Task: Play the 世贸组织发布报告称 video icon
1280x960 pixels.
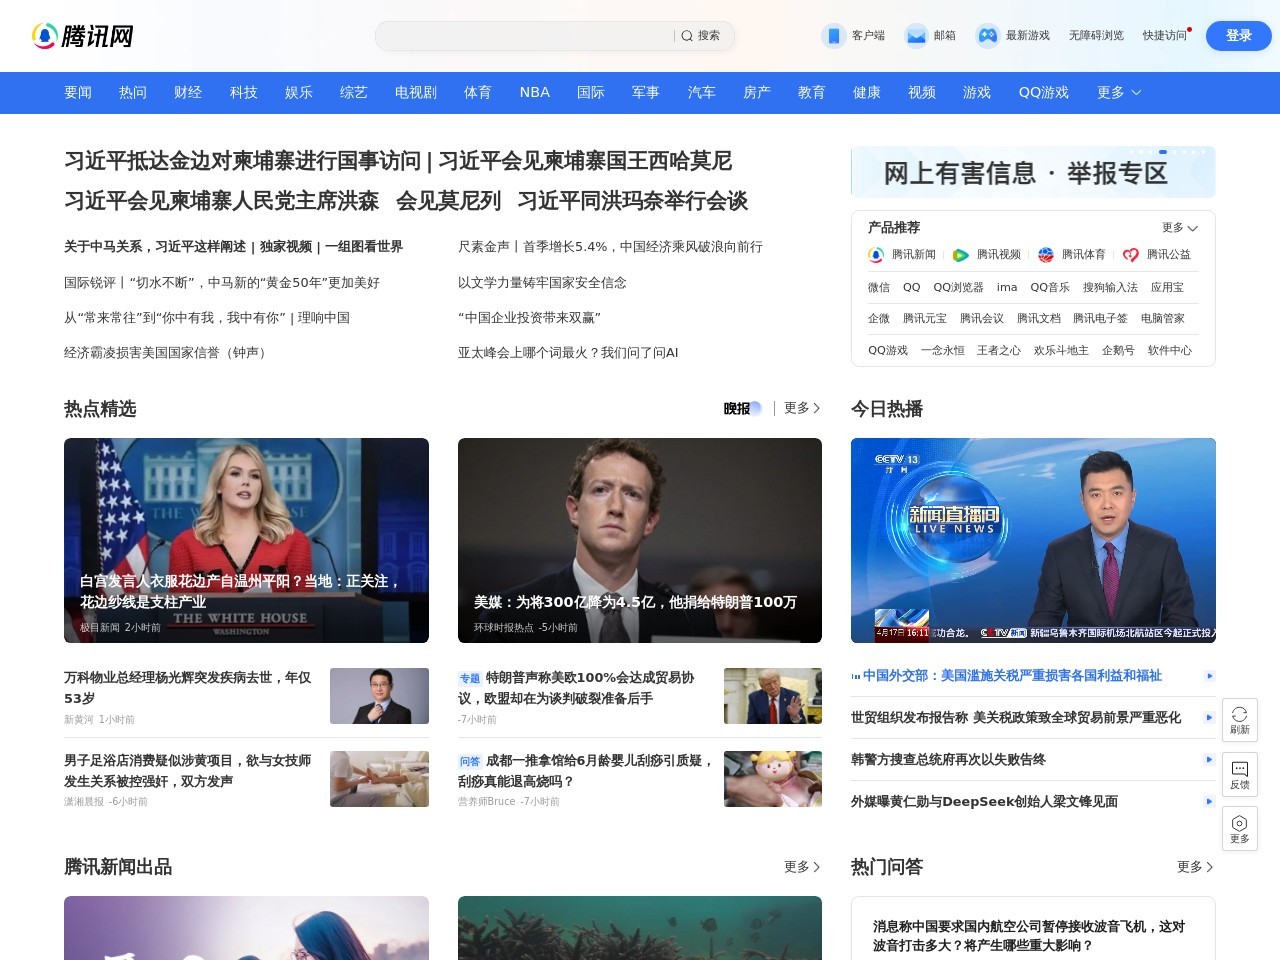Action: coord(1209,718)
